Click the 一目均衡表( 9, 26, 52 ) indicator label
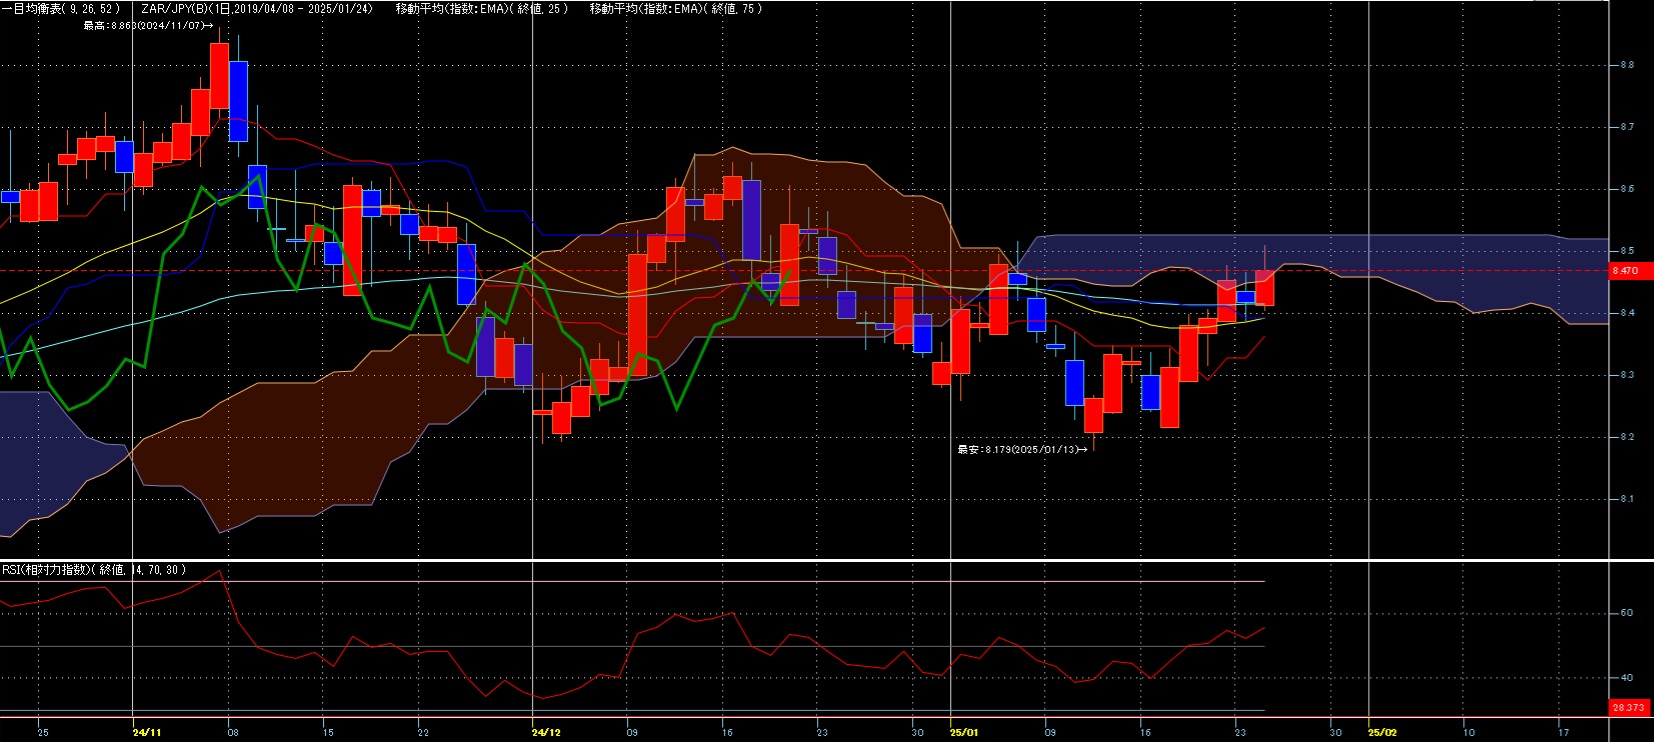This screenshot has width=1654, height=742. point(61,9)
